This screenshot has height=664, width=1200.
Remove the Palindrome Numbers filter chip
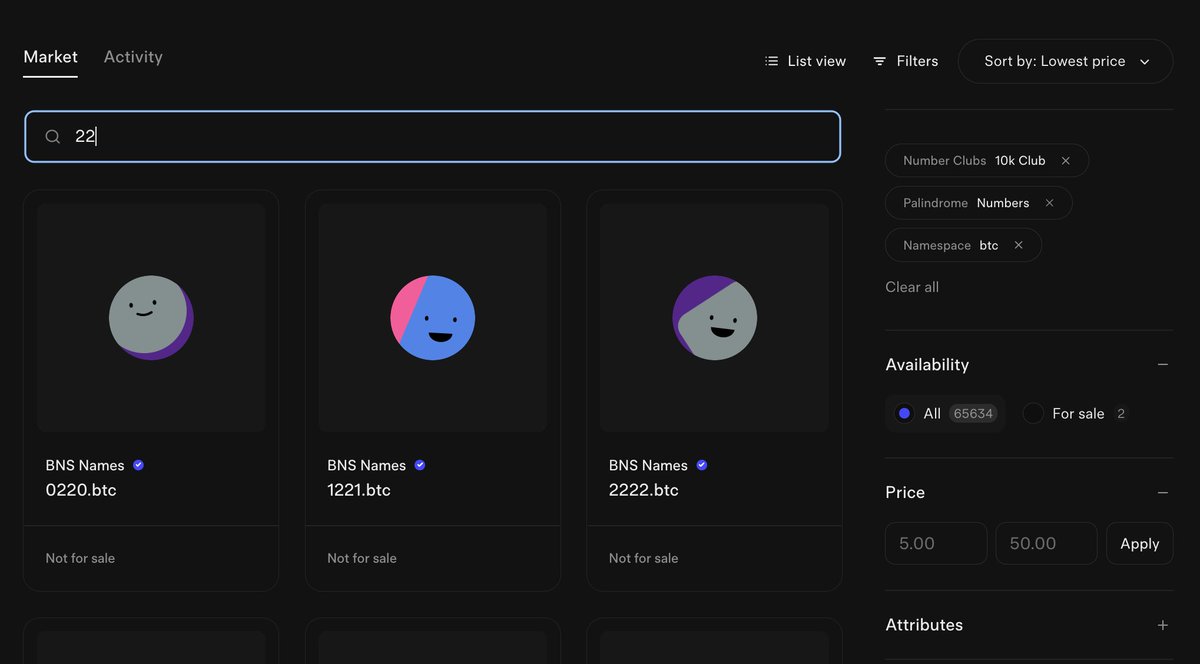(1049, 203)
